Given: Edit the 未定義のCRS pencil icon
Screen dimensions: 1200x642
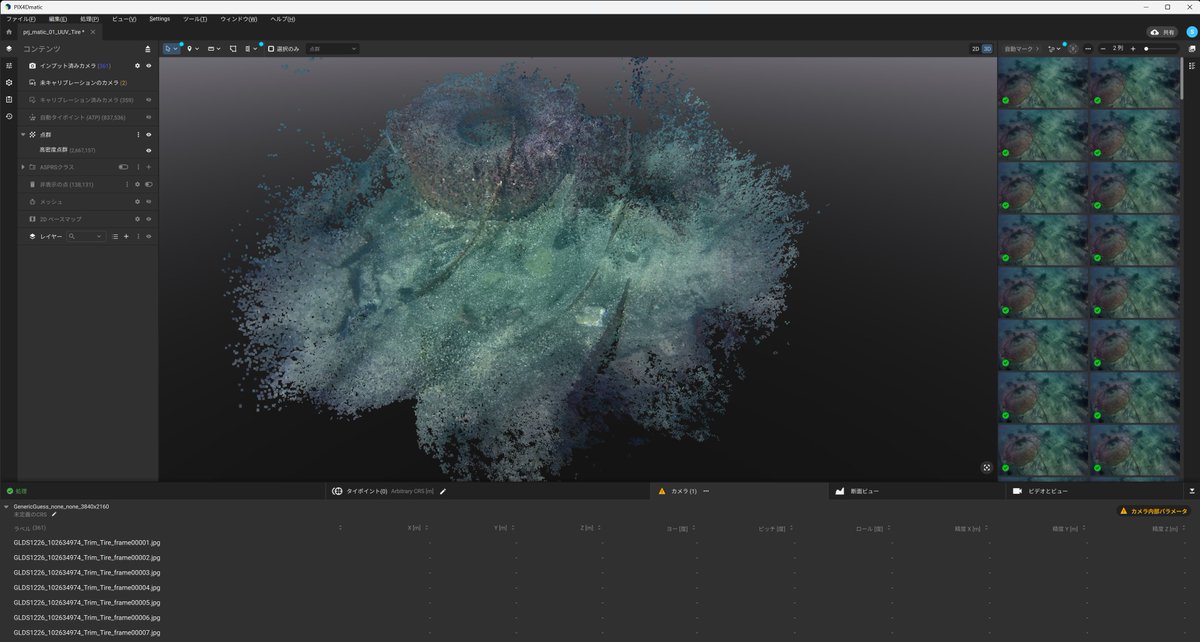Looking at the screenshot, I should point(55,514).
